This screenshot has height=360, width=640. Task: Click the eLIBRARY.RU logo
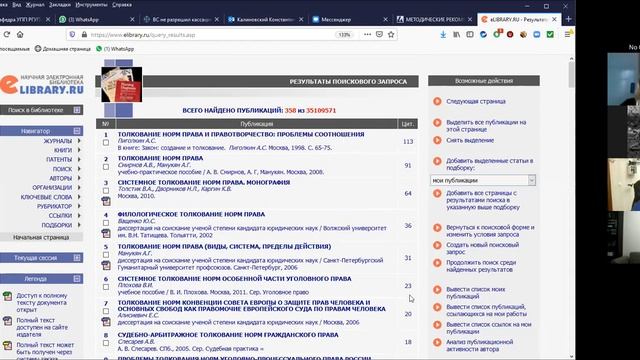coord(42,84)
